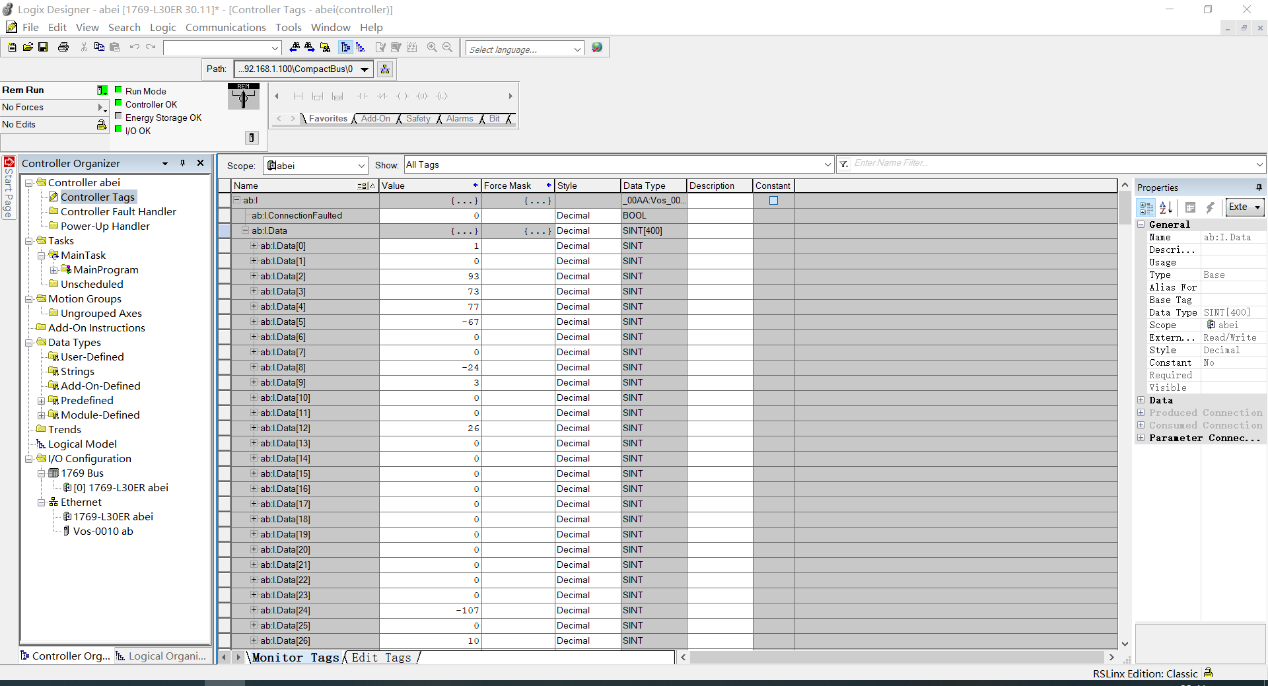
Task: Expand the ab:I.Data[0] tag row
Action: tap(254, 246)
